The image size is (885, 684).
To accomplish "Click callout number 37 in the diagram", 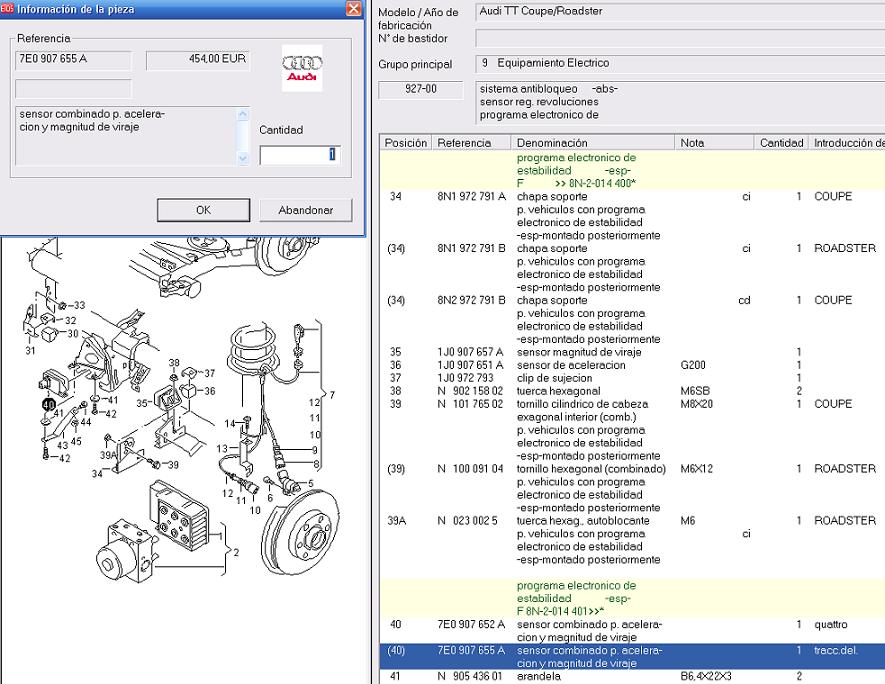I will [209, 373].
